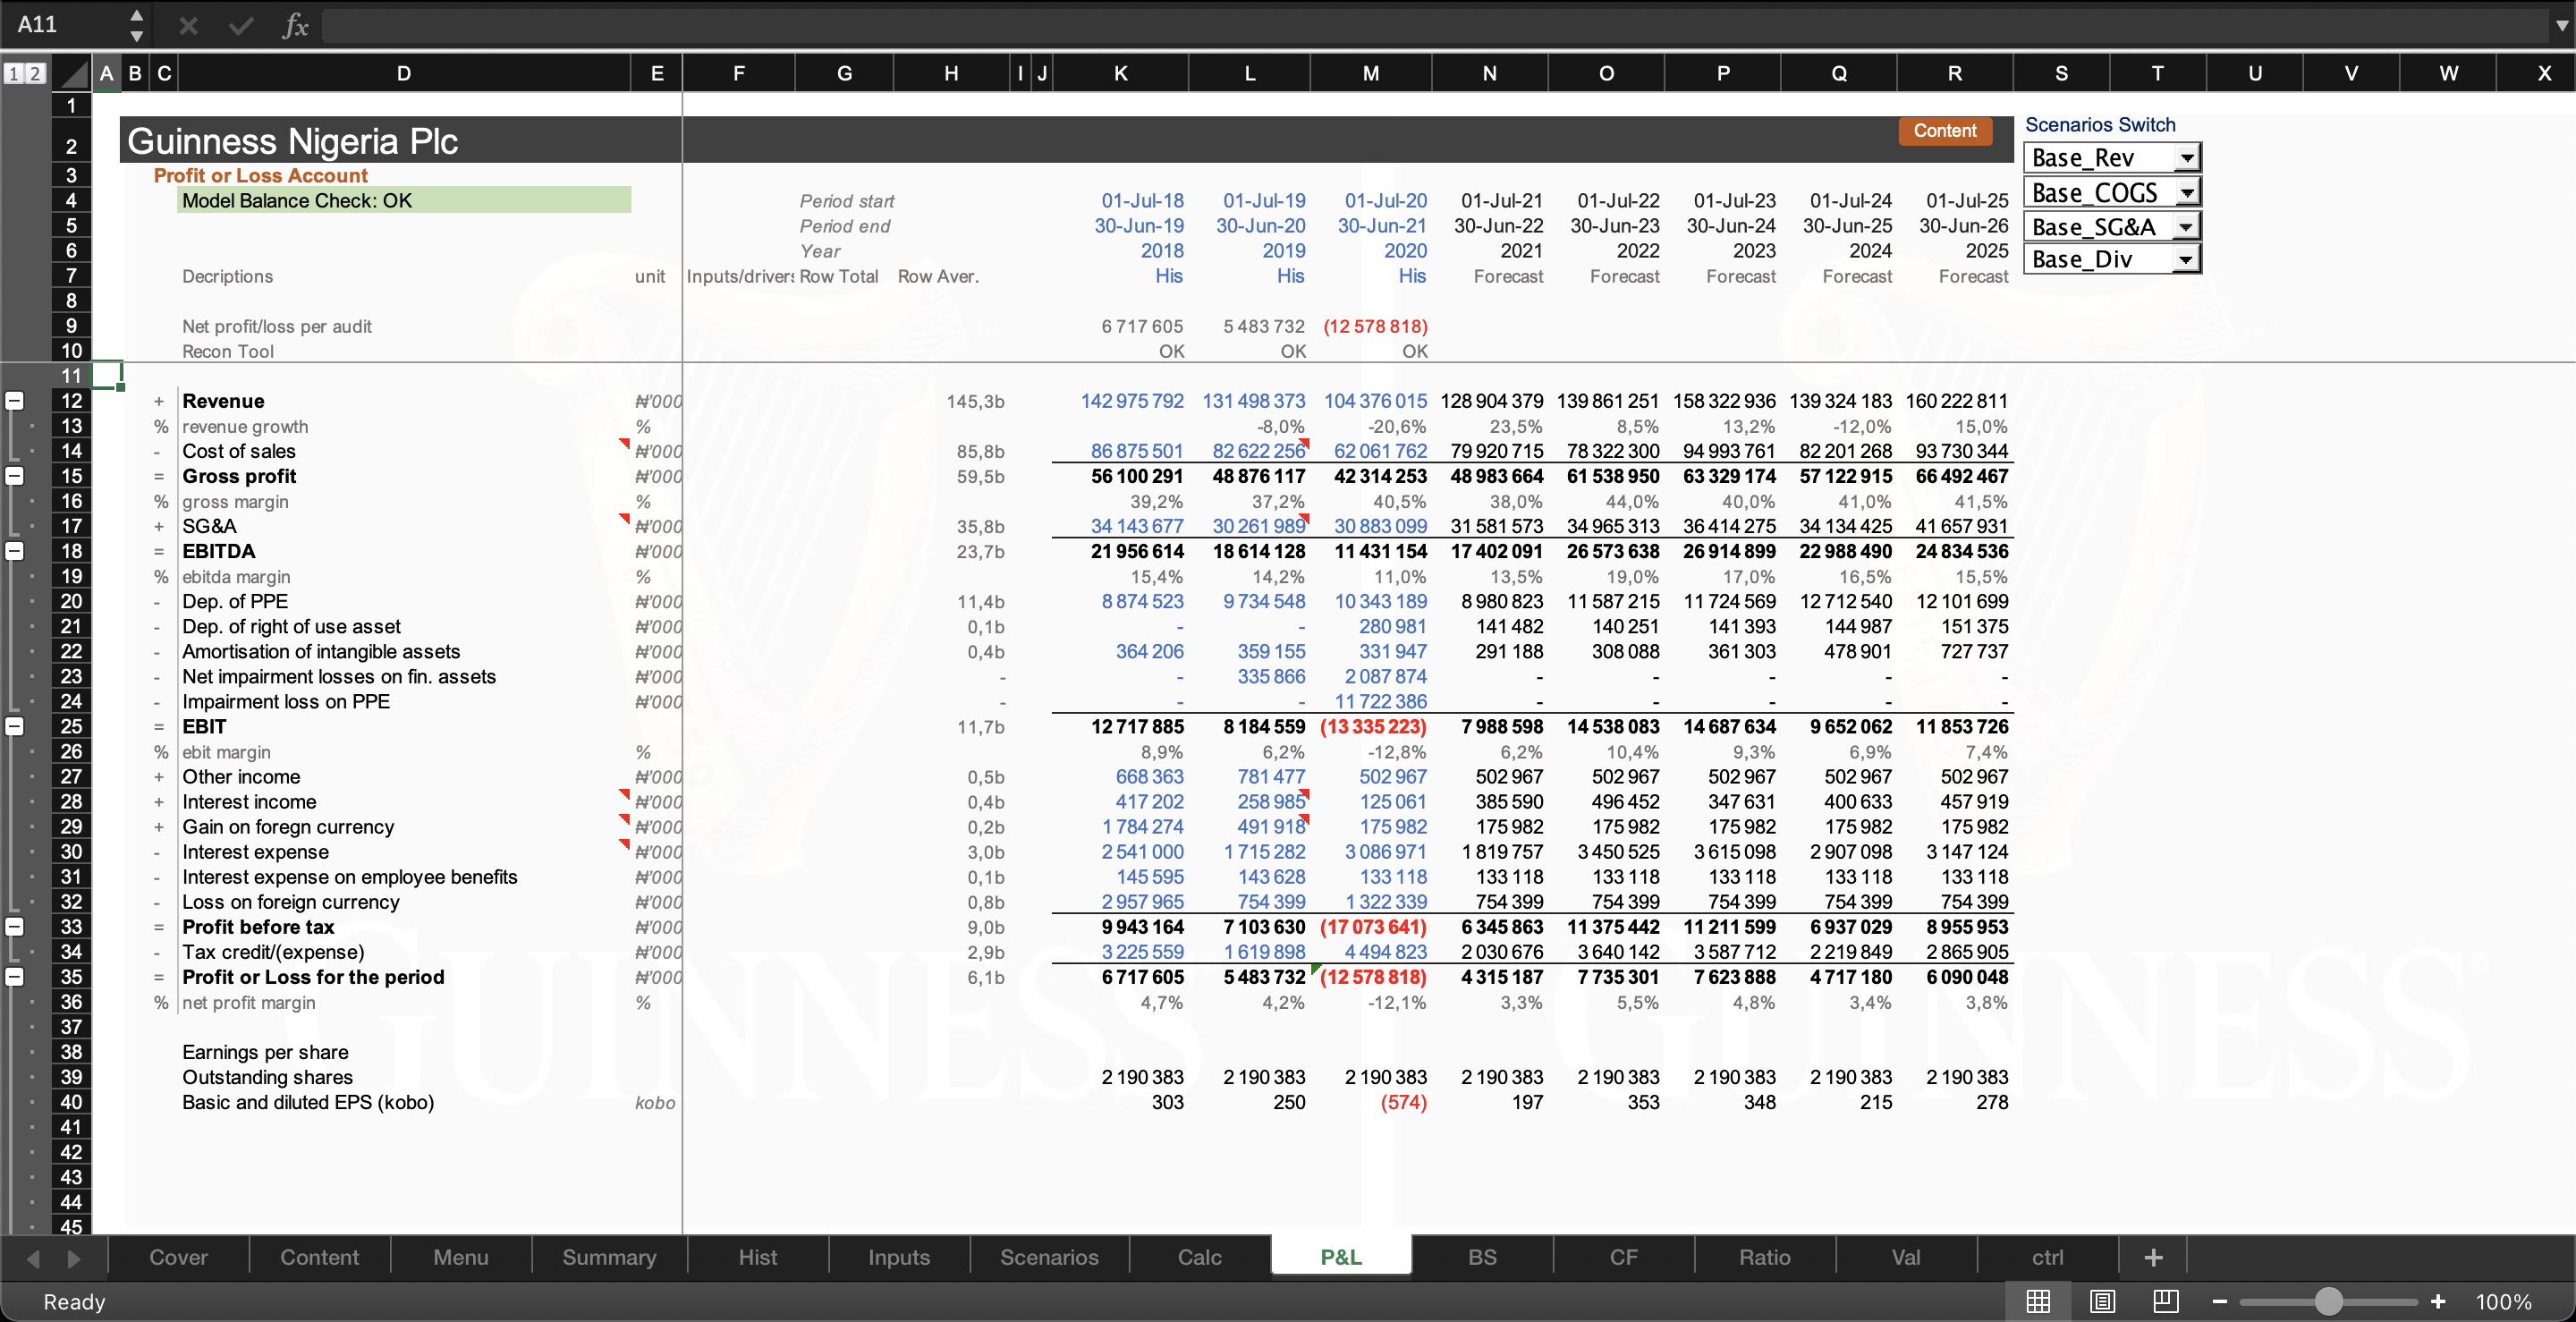Select Profit before tax 2021 value 6 345 863
The width and height of the screenshot is (2576, 1322).
pos(1490,927)
